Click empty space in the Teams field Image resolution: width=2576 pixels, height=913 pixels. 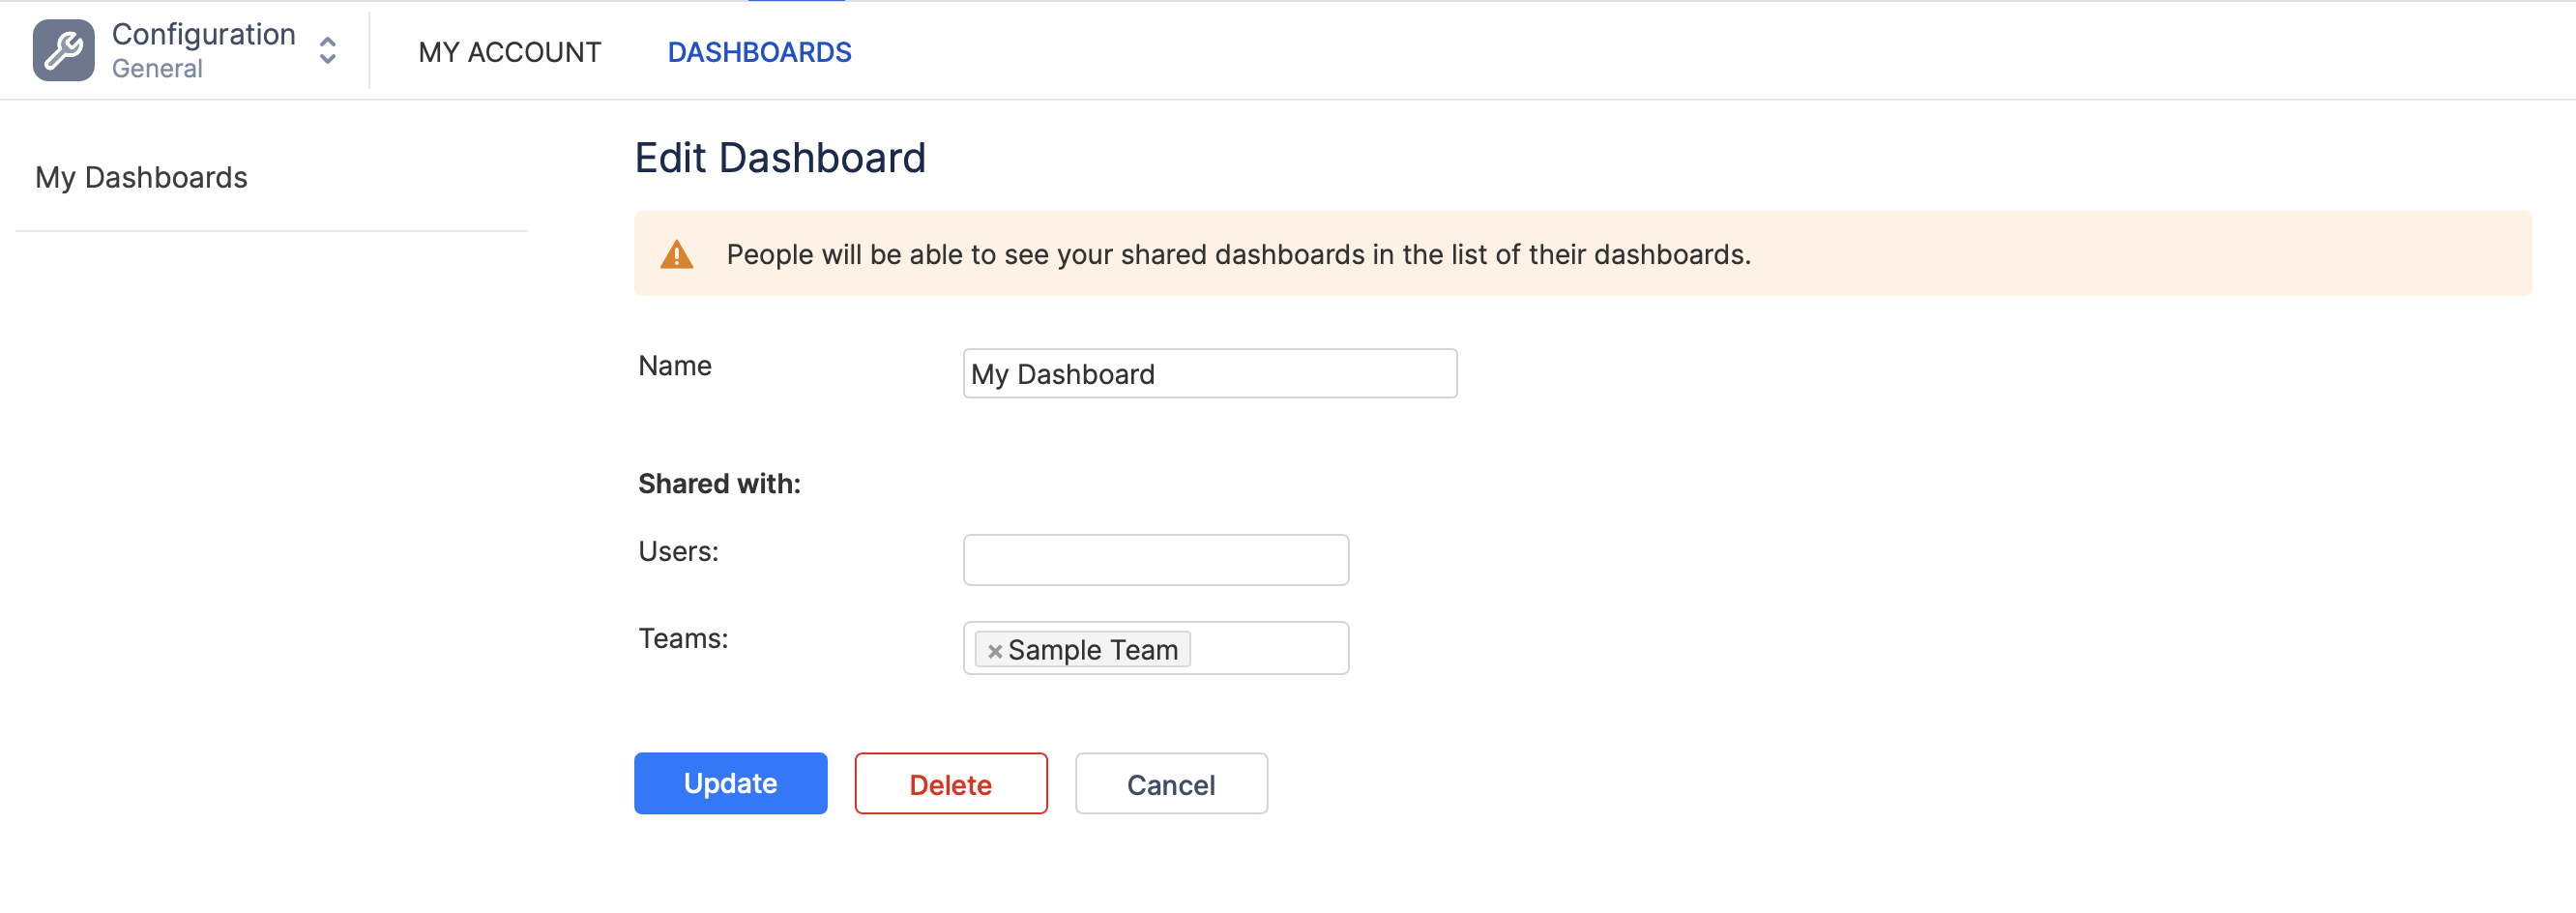point(1268,649)
